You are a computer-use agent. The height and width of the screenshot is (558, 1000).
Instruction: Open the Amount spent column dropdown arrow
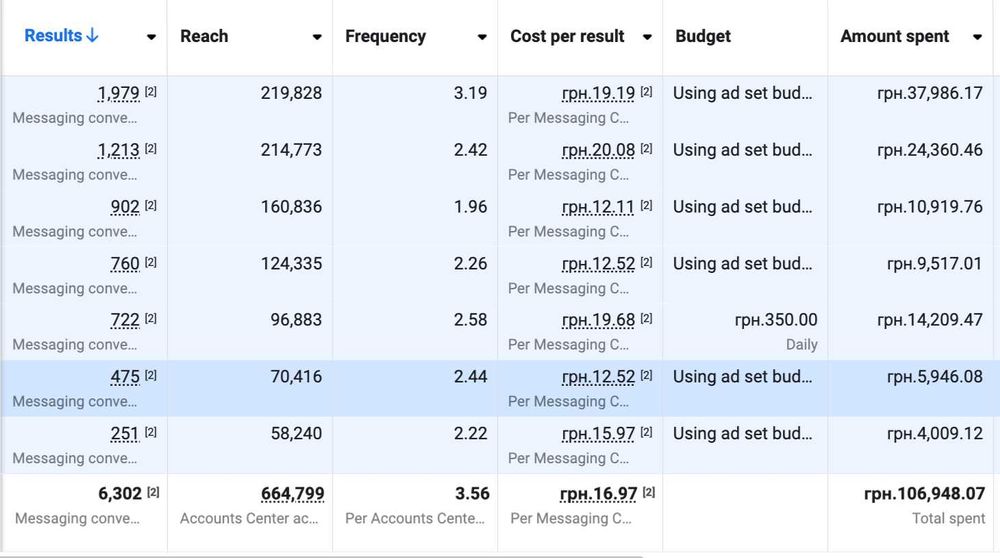(x=977, y=38)
